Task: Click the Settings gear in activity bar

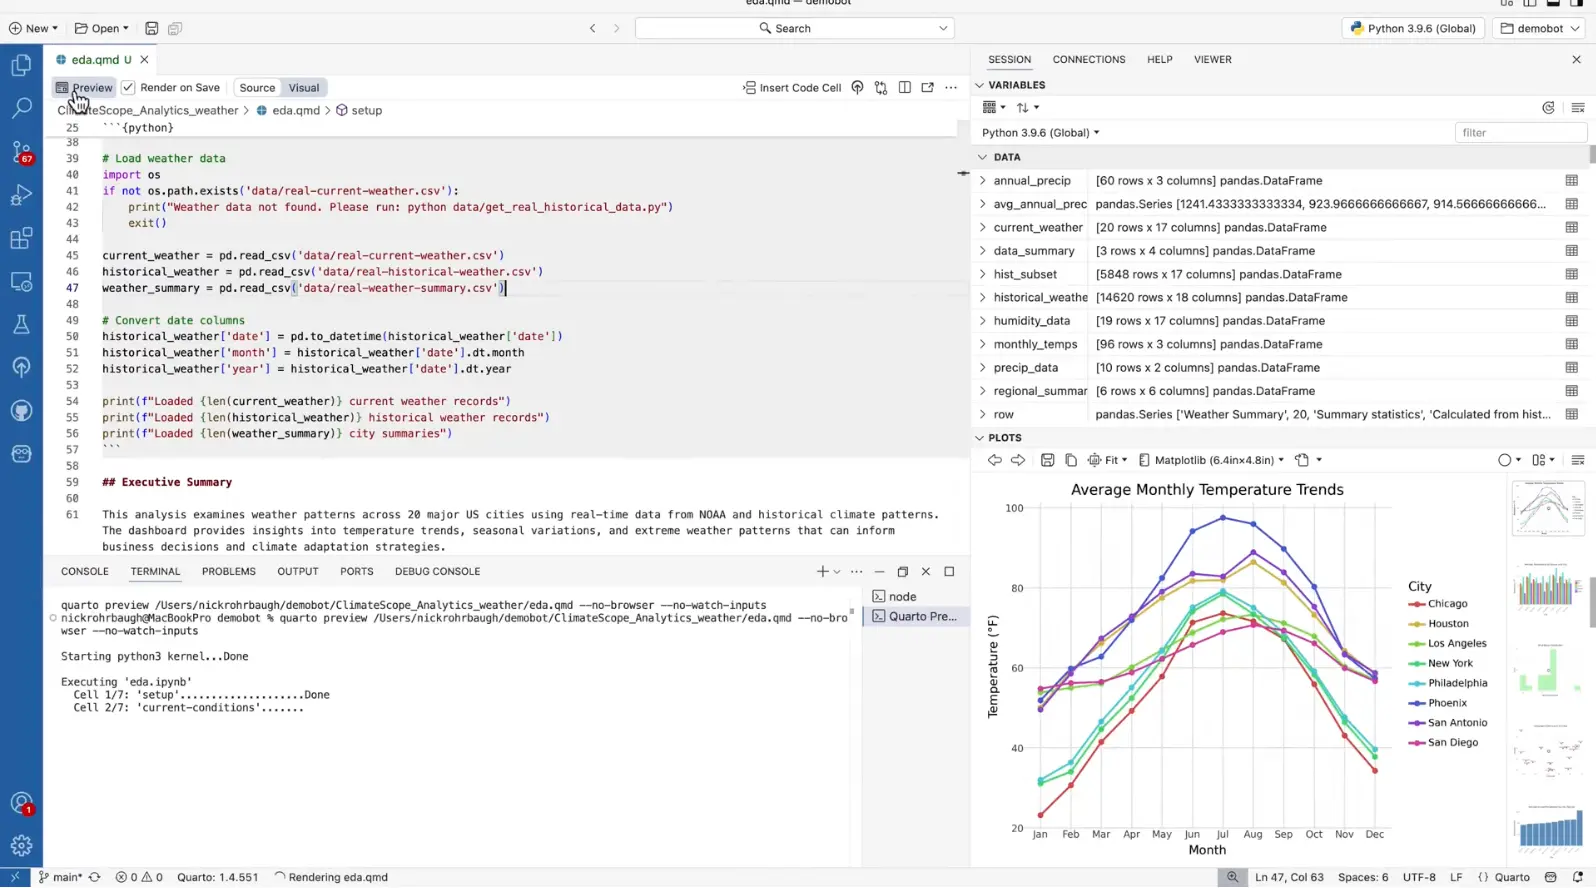Action: (21, 846)
